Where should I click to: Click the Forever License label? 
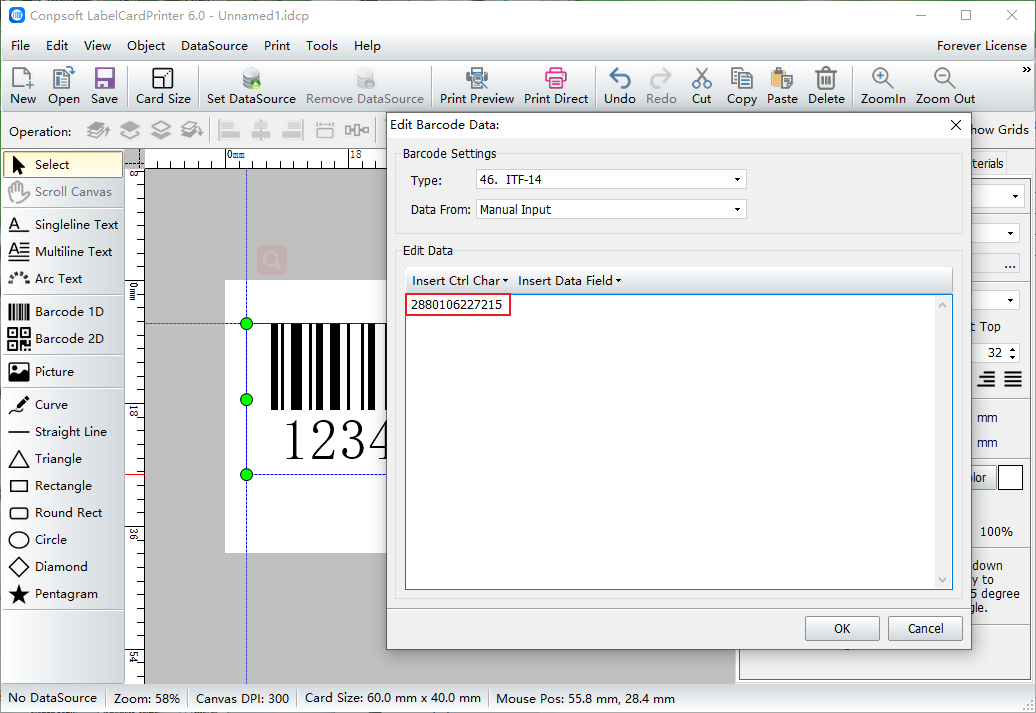click(981, 46)
